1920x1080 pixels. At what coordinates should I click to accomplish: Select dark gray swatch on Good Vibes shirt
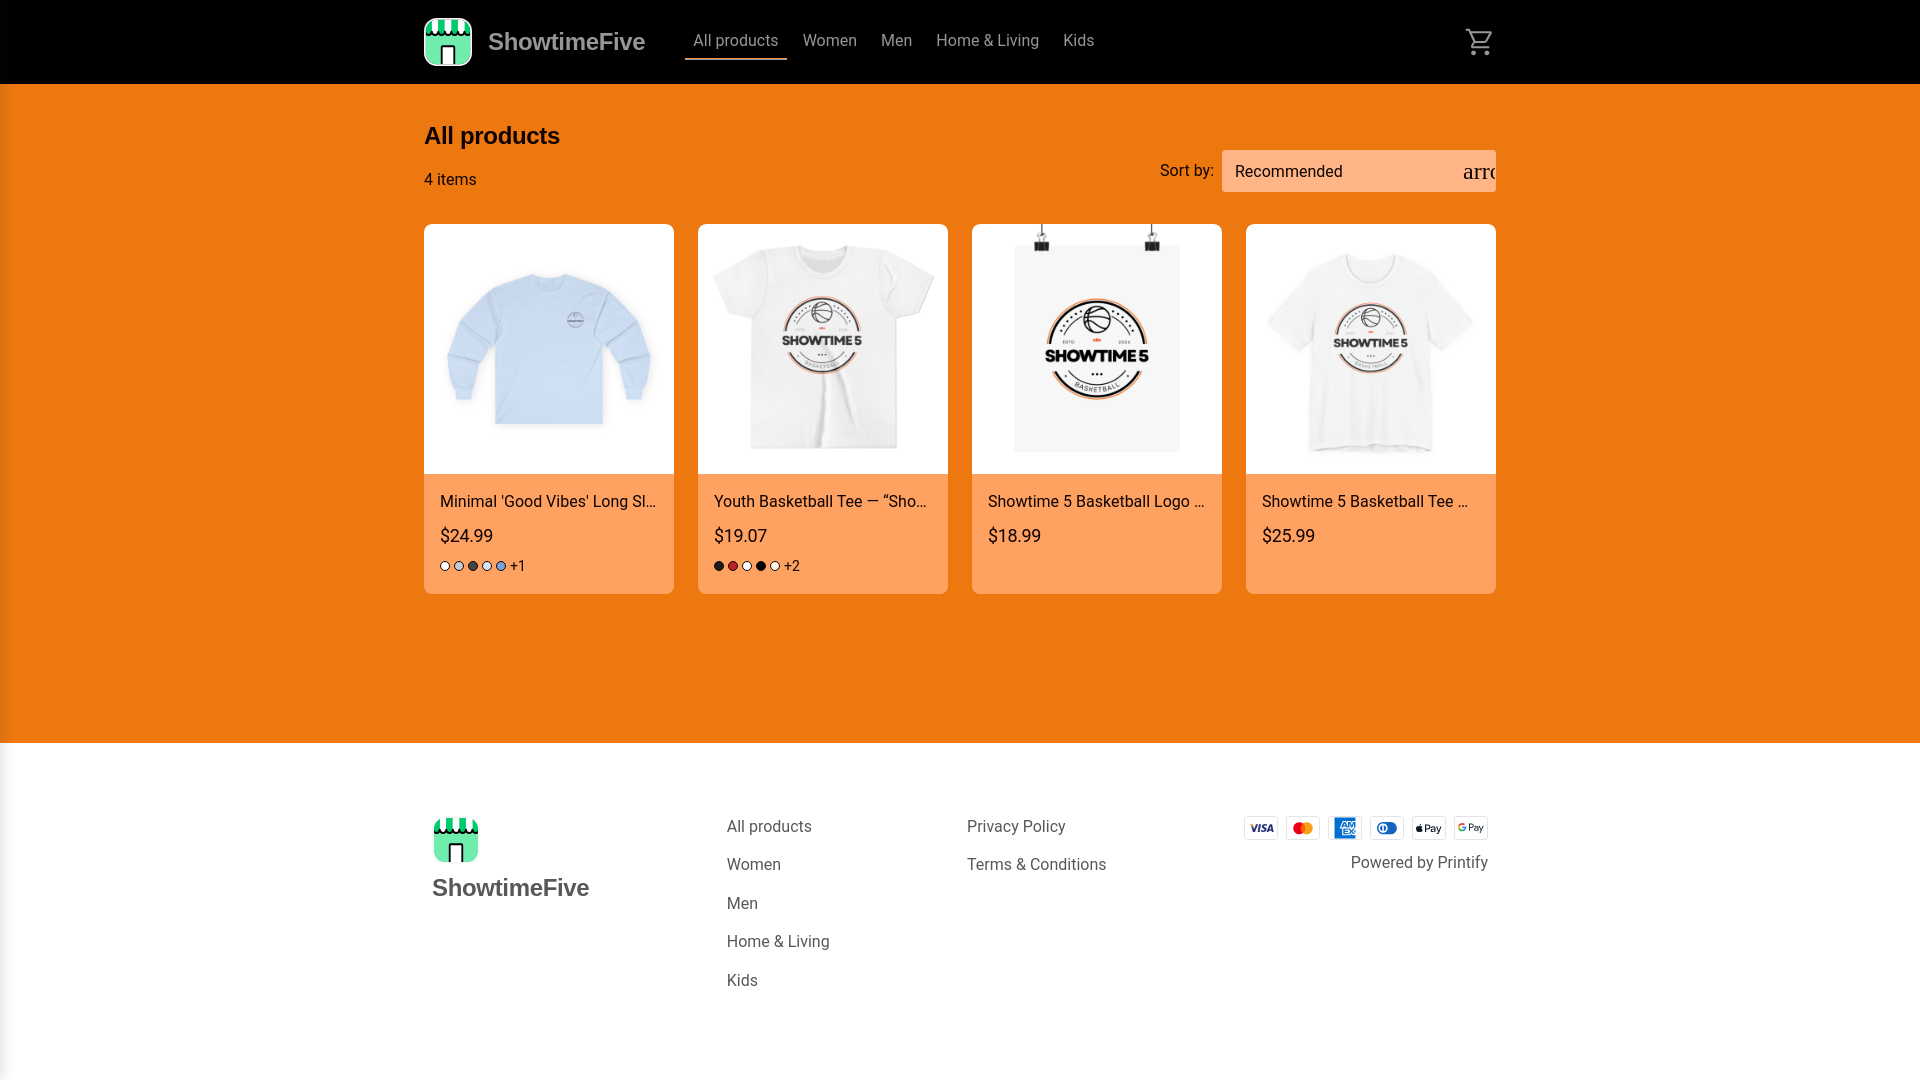(473, 566)
